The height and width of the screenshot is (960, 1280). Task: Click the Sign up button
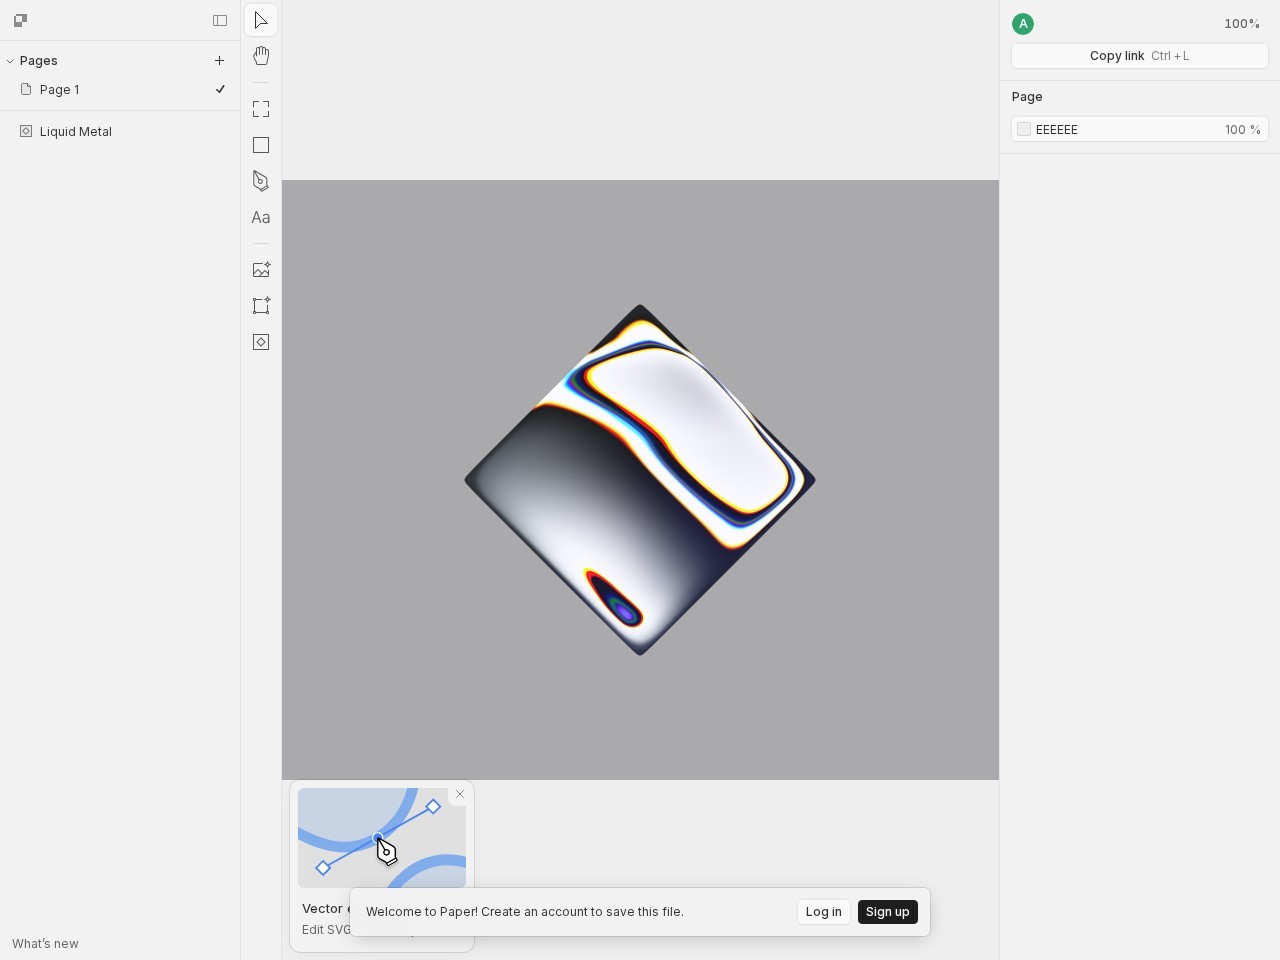coord(887,912)
